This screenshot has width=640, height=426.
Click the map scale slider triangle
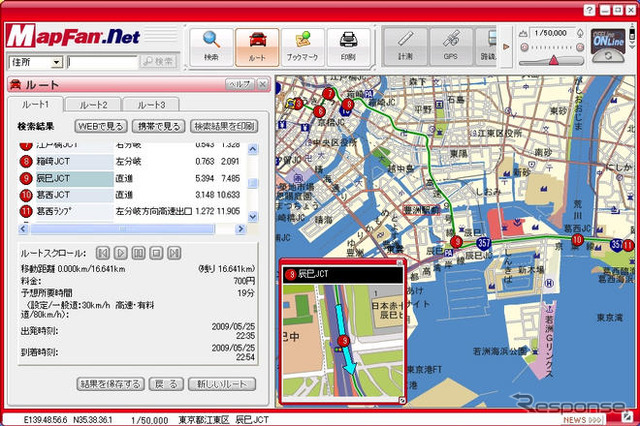(553, 60)
